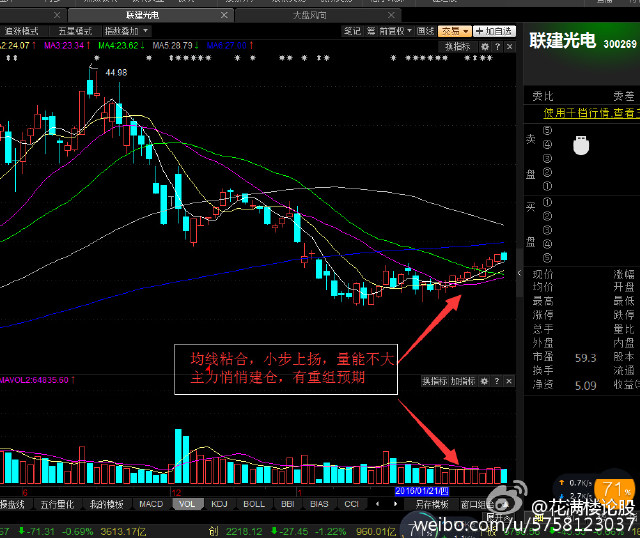
Task: Open main chart indicator settings gear
Action: [484, 46]
